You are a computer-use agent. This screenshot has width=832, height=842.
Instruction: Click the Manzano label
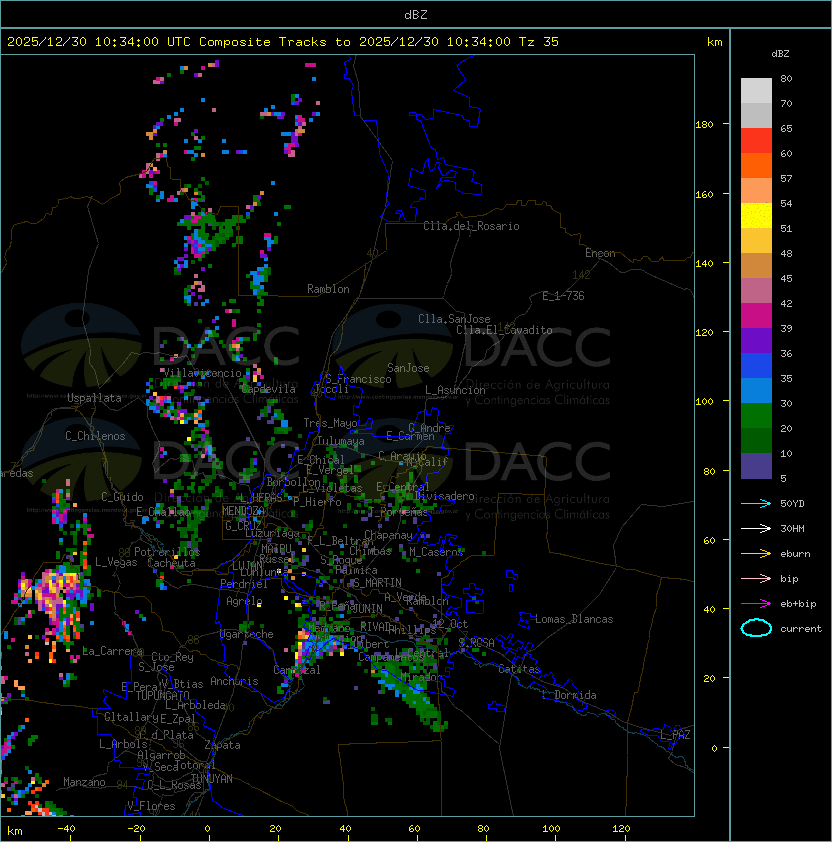pos(84,782)
